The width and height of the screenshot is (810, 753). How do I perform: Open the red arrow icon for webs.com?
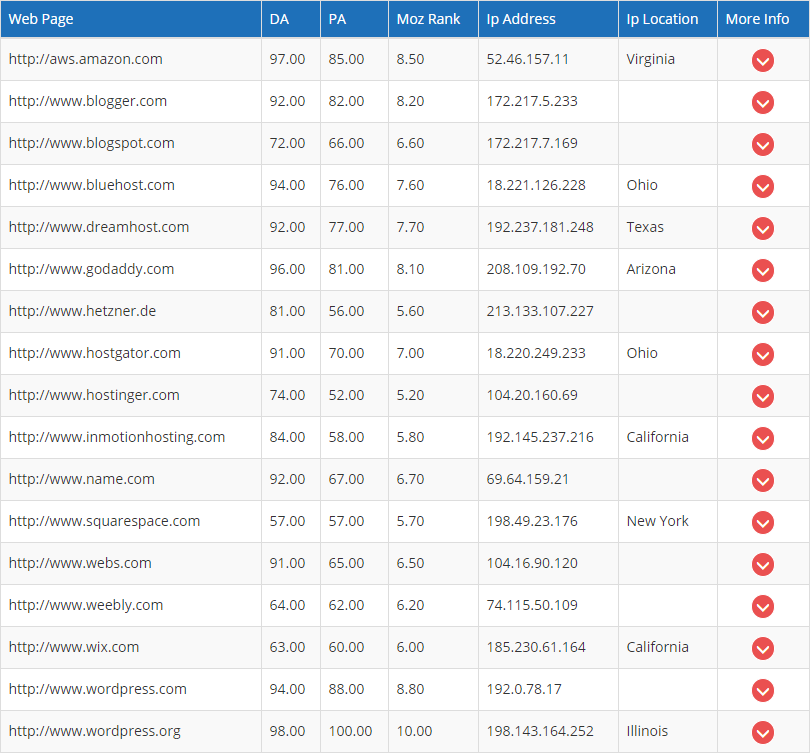click(762, 564)
